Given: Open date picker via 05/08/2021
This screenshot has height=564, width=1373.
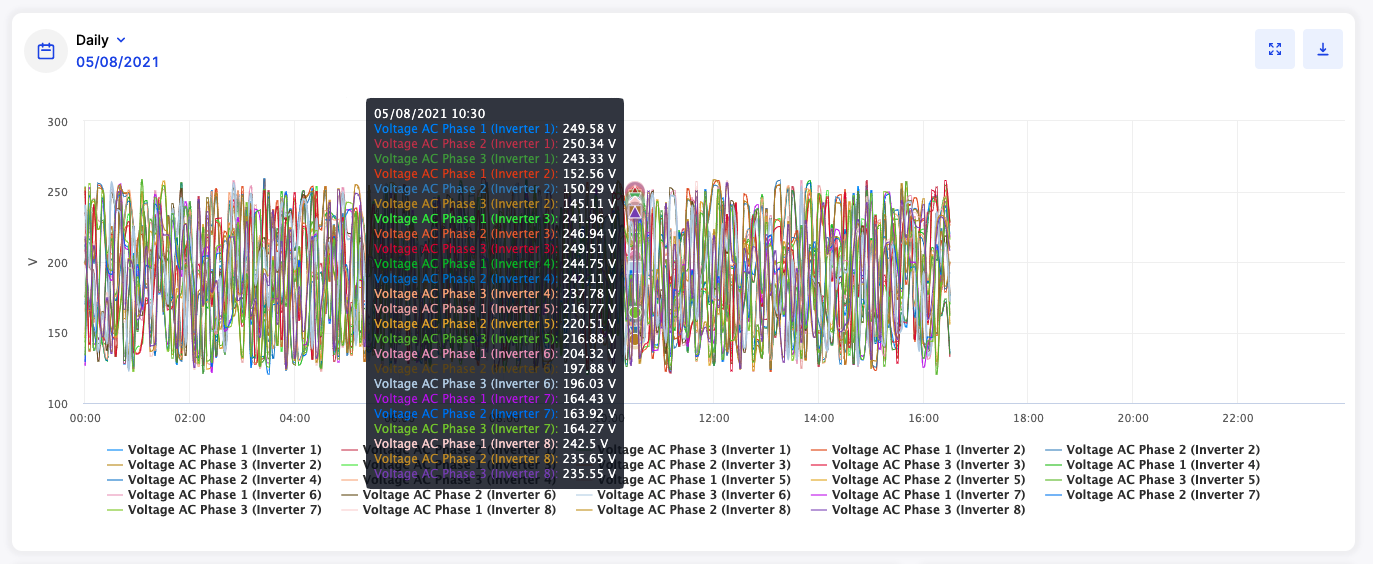Looking at the screenshot, I should click(x=117, y=62).
